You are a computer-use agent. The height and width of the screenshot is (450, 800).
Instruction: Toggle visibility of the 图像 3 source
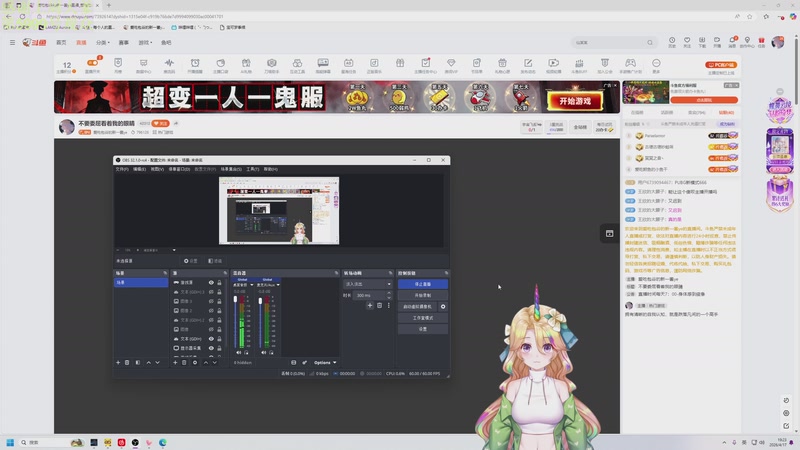(211, 302)
